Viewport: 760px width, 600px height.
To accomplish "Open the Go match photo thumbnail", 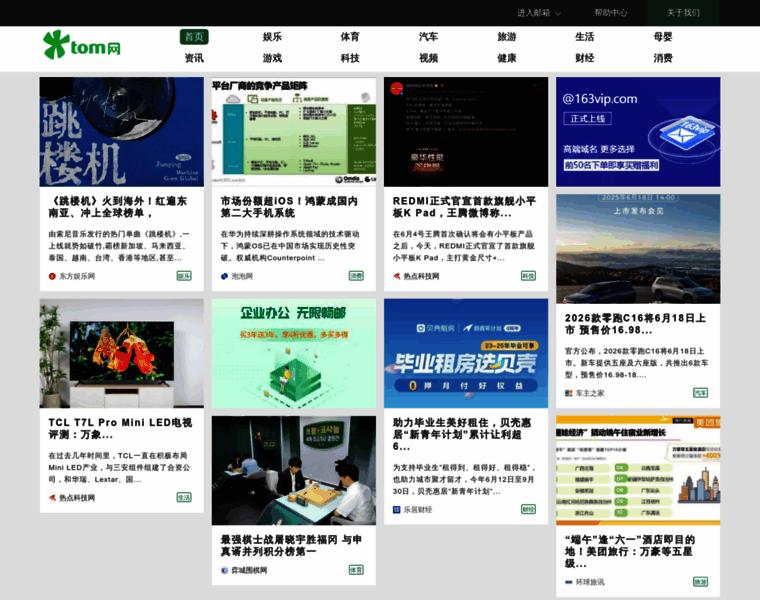I will 294,471.
